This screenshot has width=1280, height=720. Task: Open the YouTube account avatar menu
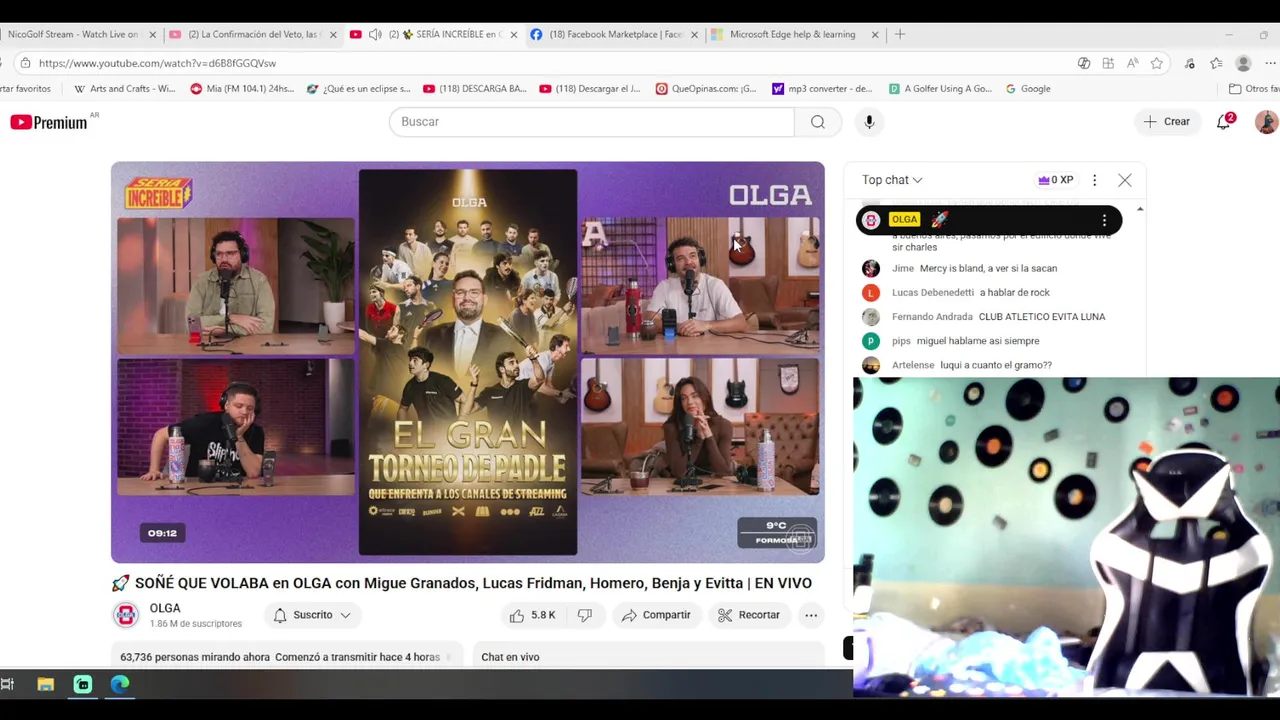1266,122
